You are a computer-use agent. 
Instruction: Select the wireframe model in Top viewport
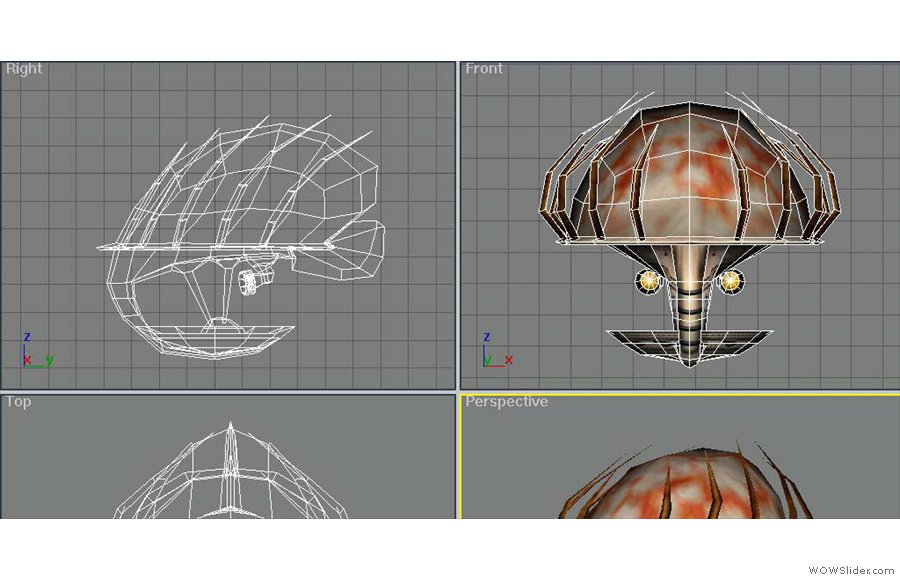(x=231, y=472)
